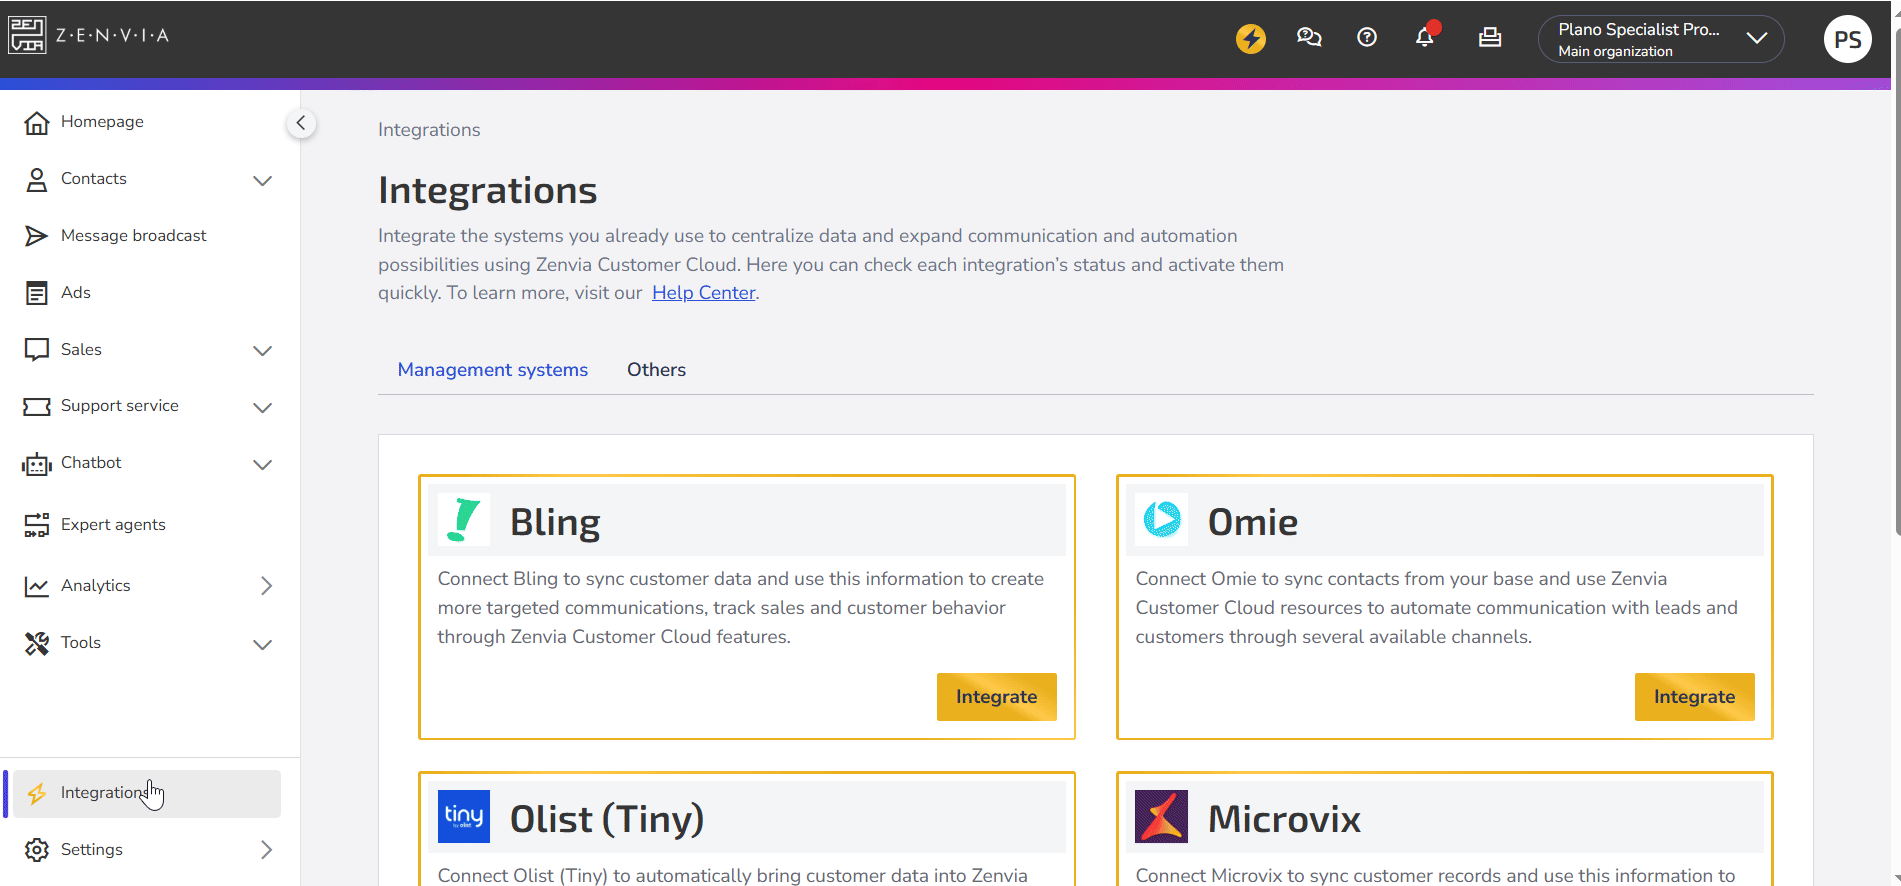Expand the Chatbot submenu chevron
The height and width of the screenshot is (886, 1901).
[263, 465]
